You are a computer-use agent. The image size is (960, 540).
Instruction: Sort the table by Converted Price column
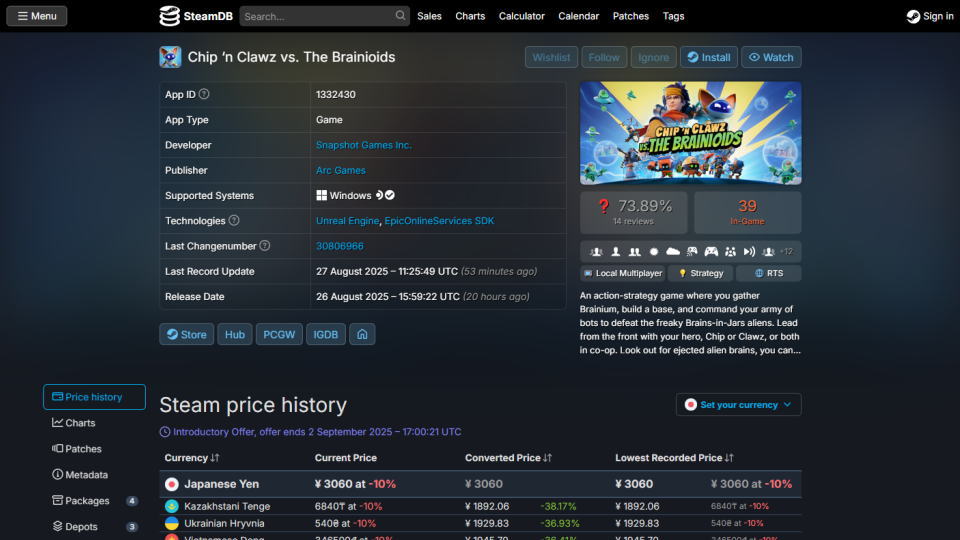click(508, 458)
